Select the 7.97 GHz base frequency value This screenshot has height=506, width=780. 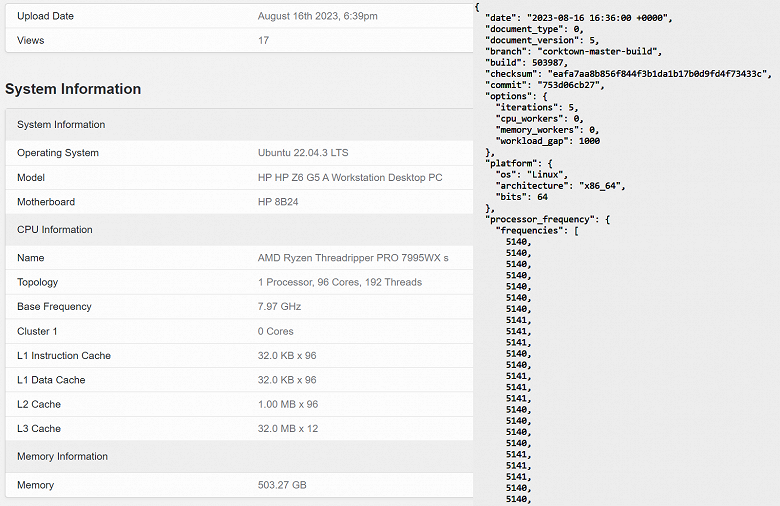pos(279,307)
